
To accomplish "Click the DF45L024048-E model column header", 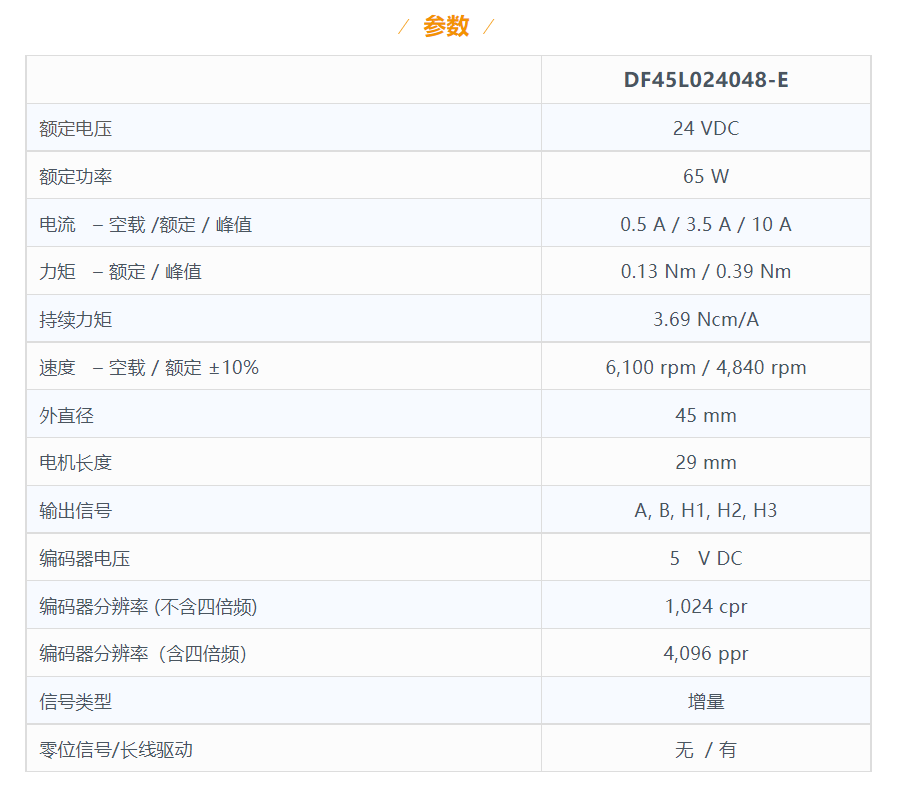I will [706, 80].
